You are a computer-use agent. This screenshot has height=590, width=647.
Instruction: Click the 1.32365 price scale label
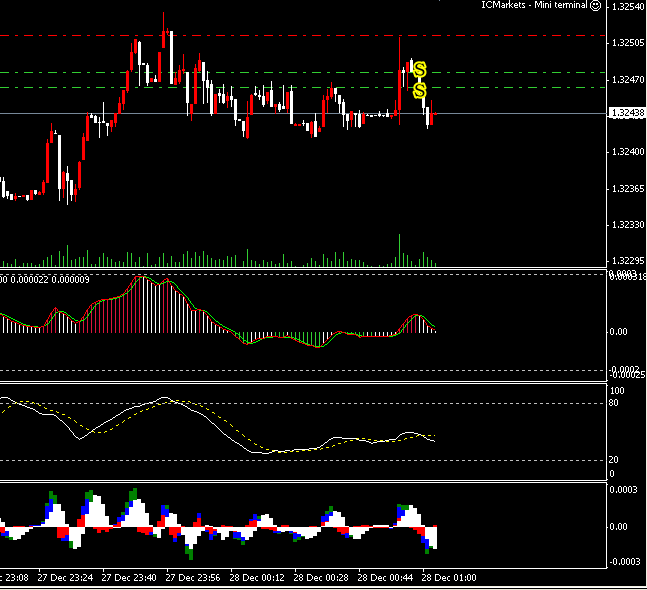(x=628, y=189)
